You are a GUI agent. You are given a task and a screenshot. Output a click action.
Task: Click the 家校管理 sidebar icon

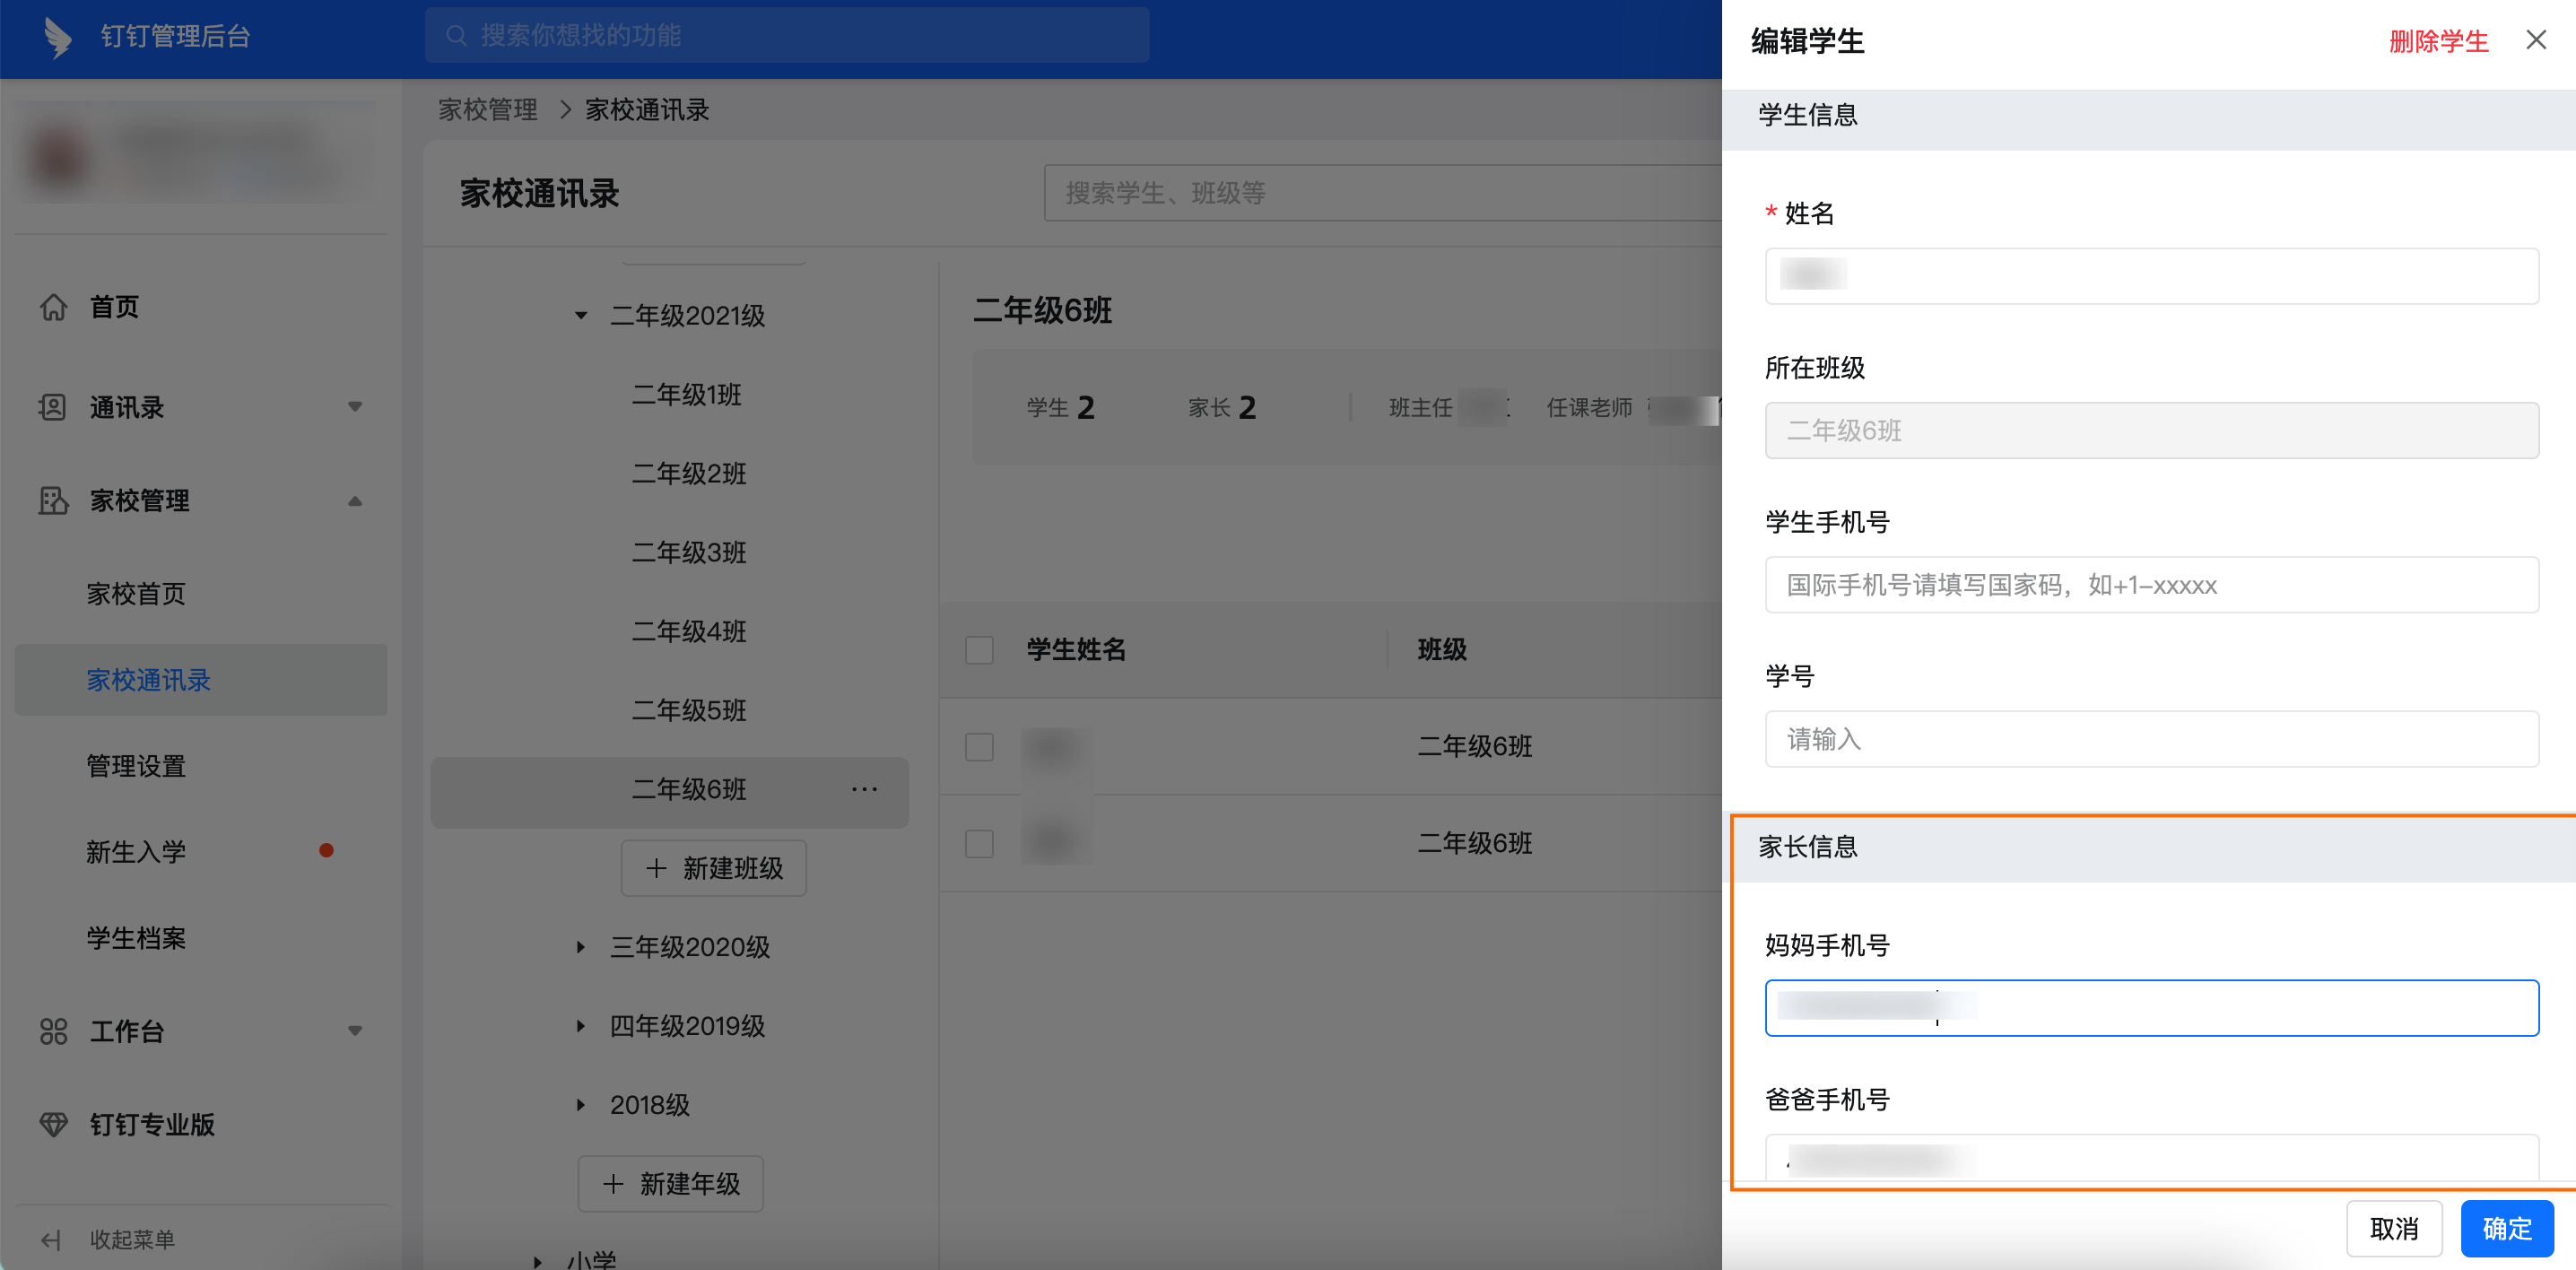point(53,500)
